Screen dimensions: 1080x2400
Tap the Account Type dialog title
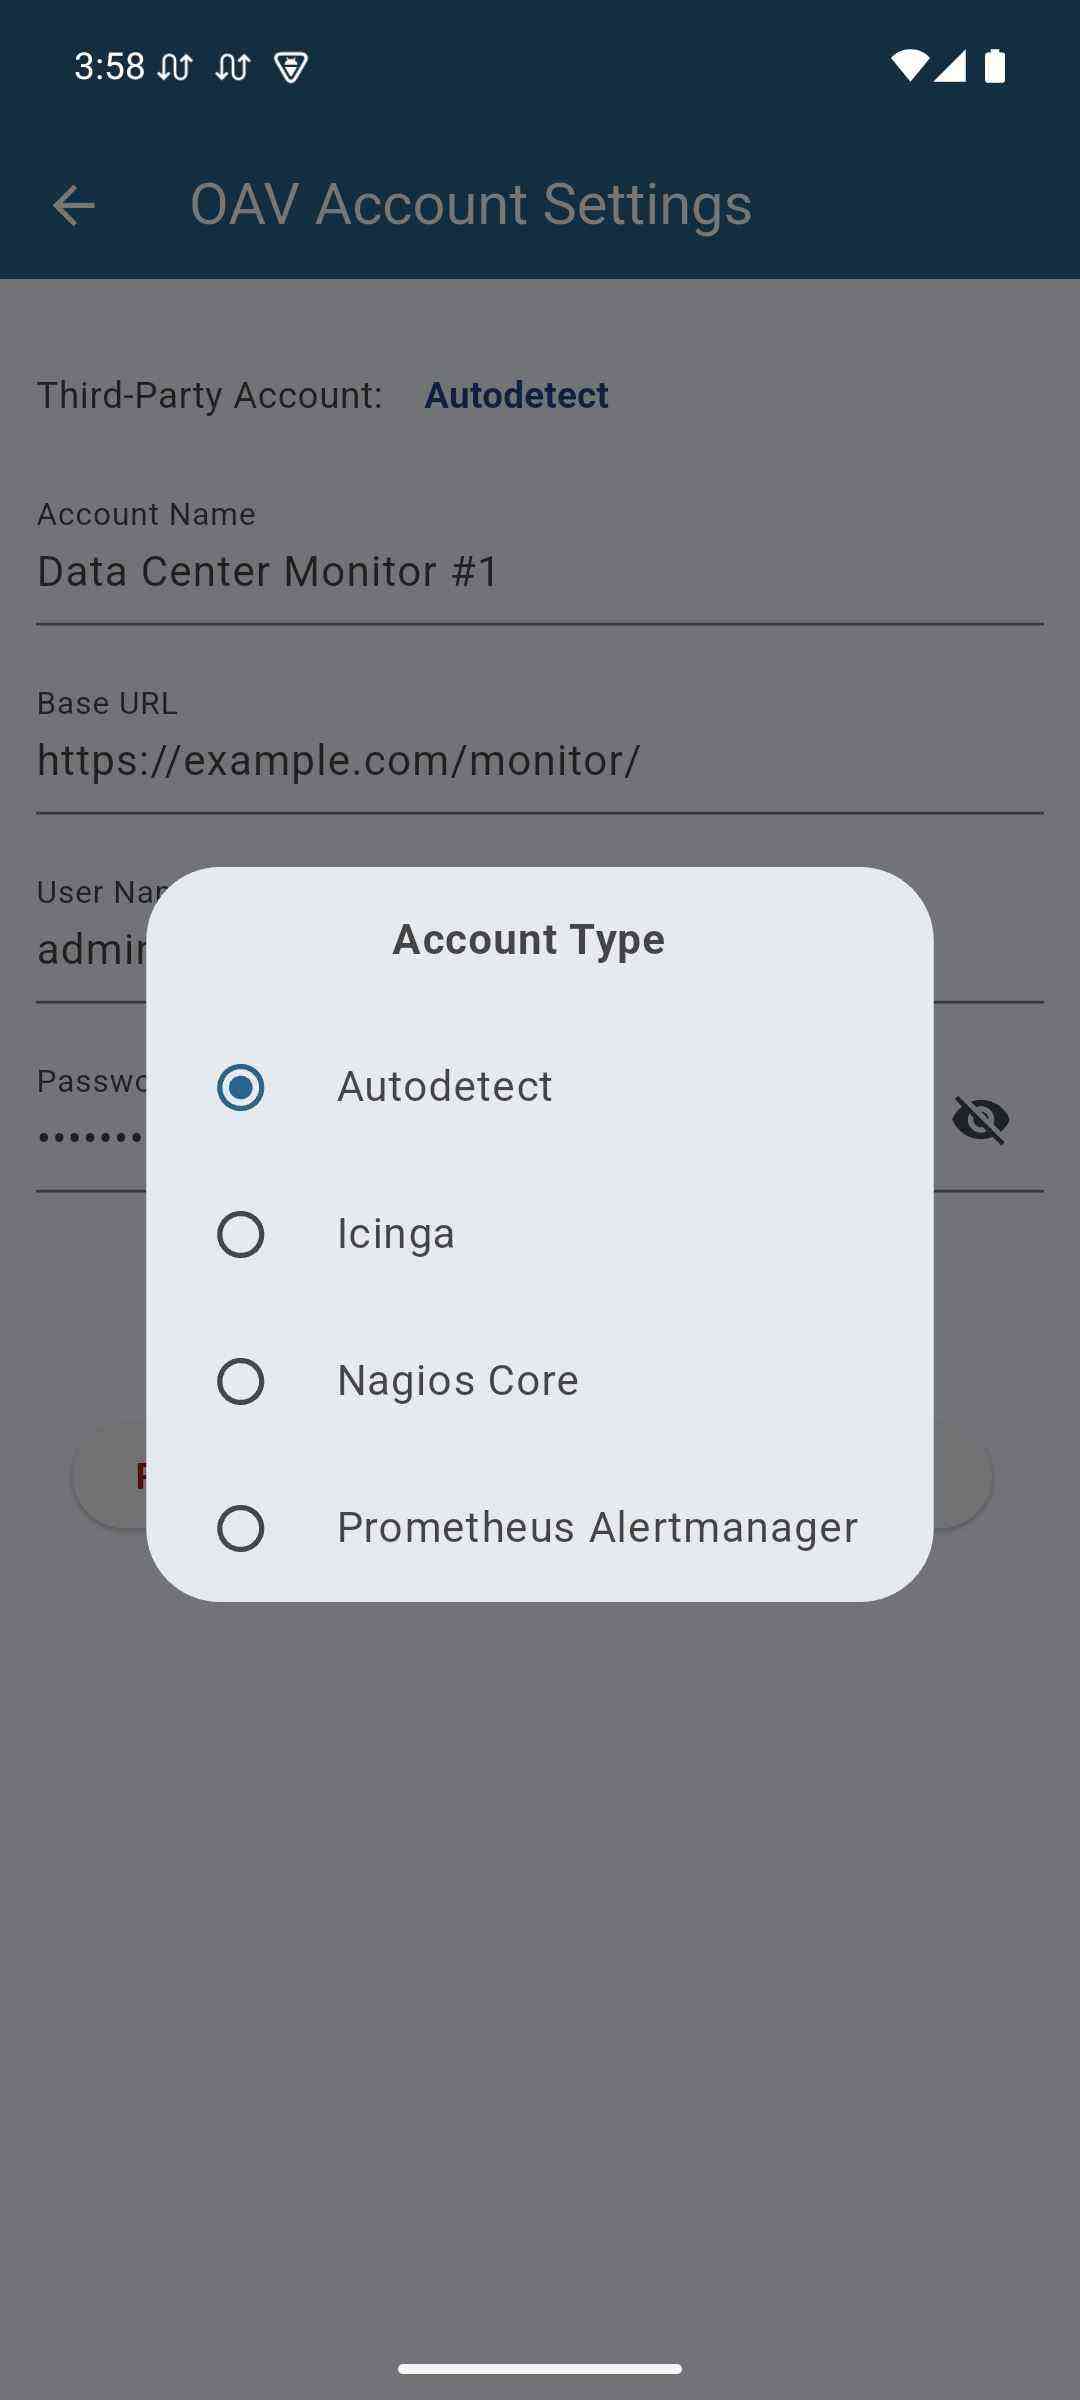pyautogui.click(x=528, y=939)
